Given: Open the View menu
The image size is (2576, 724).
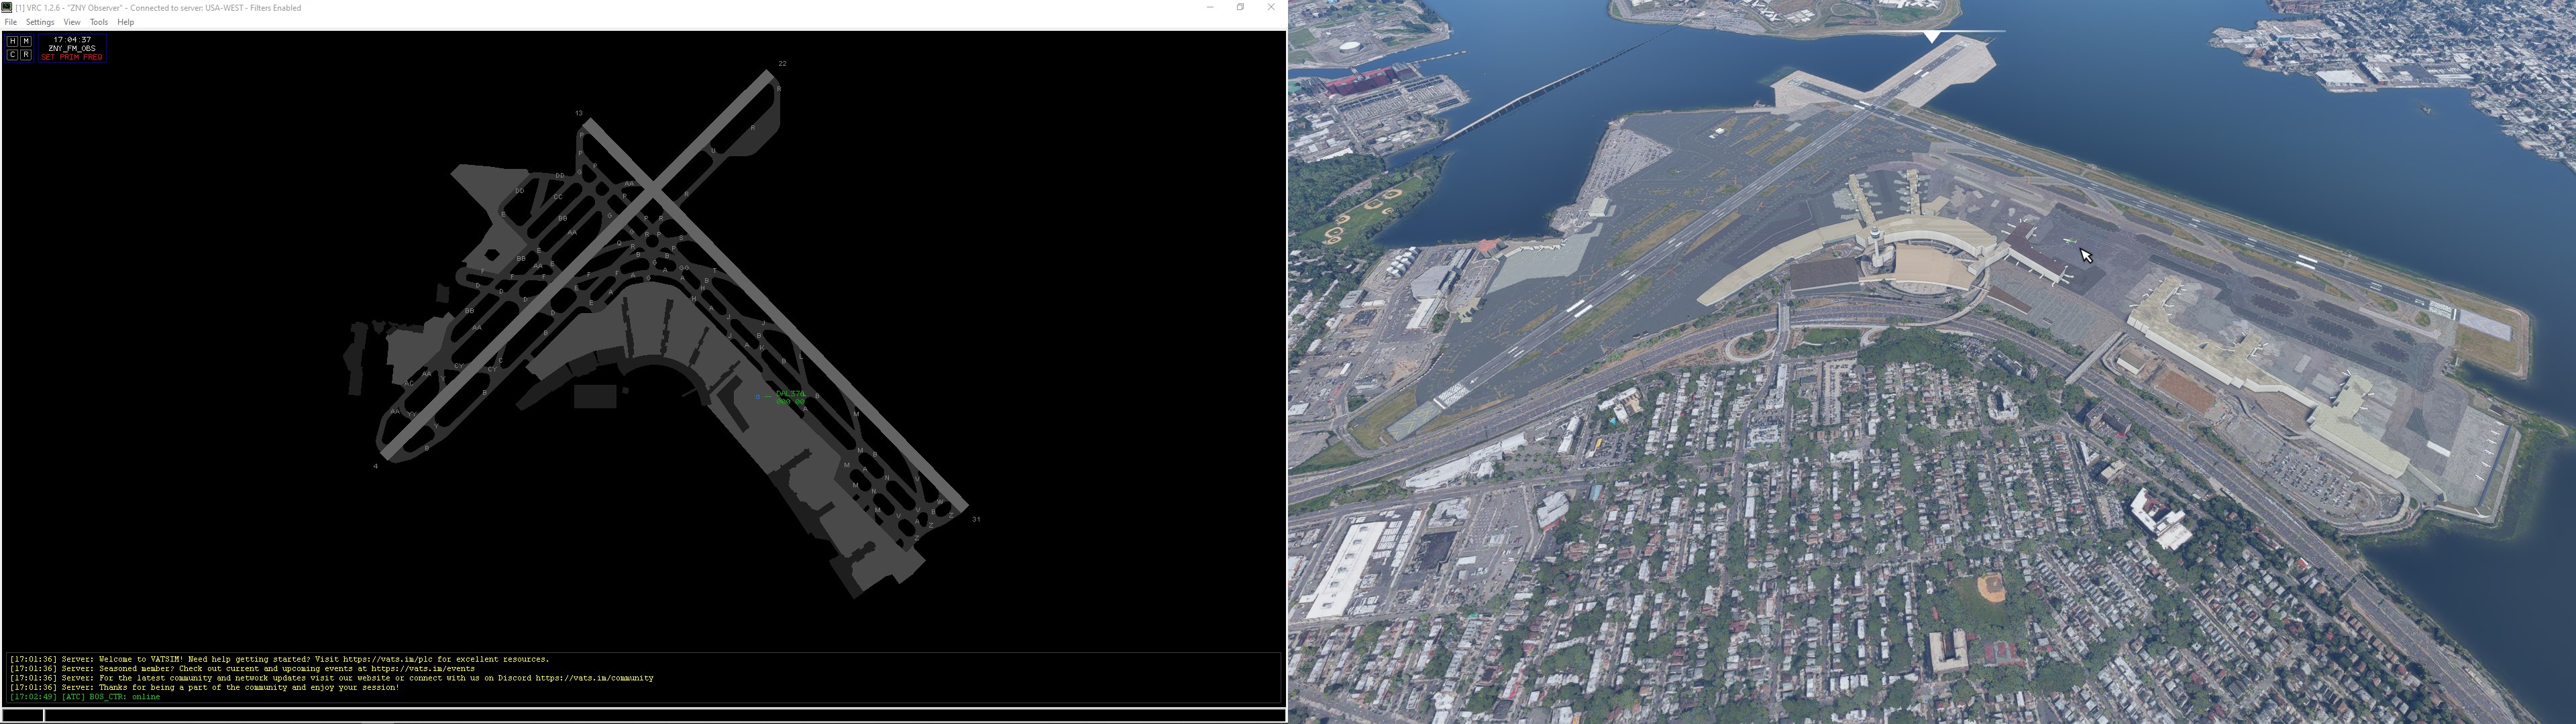Looking at the screenshot, I should coord(72,22).
